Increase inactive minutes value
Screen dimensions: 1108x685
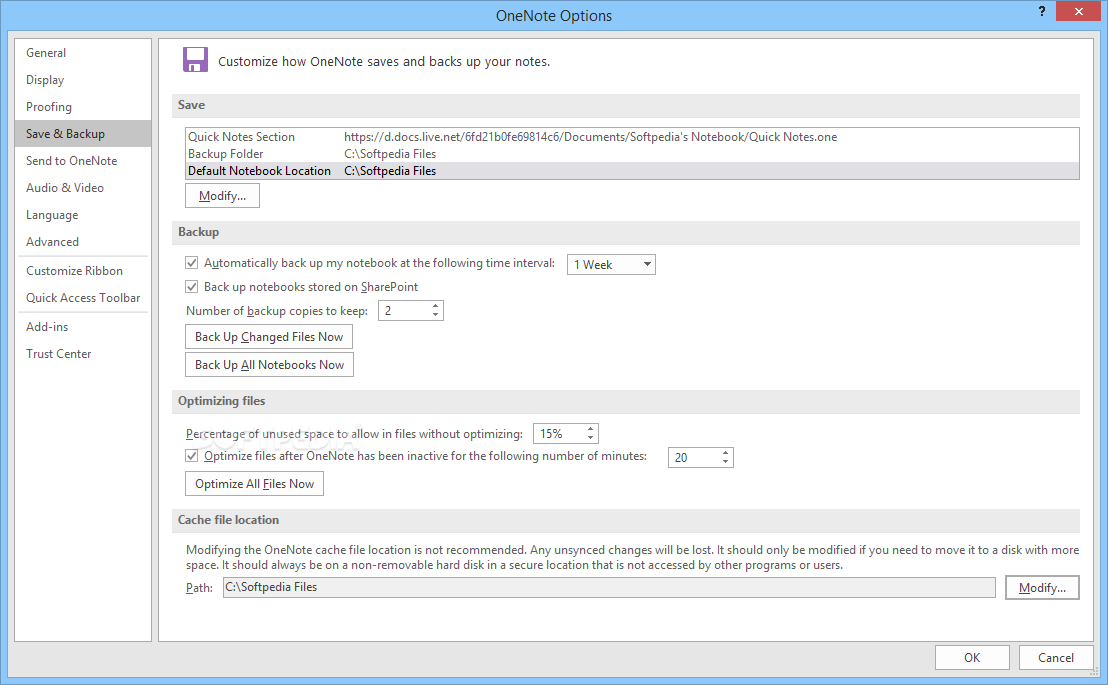tap(726, 453)
